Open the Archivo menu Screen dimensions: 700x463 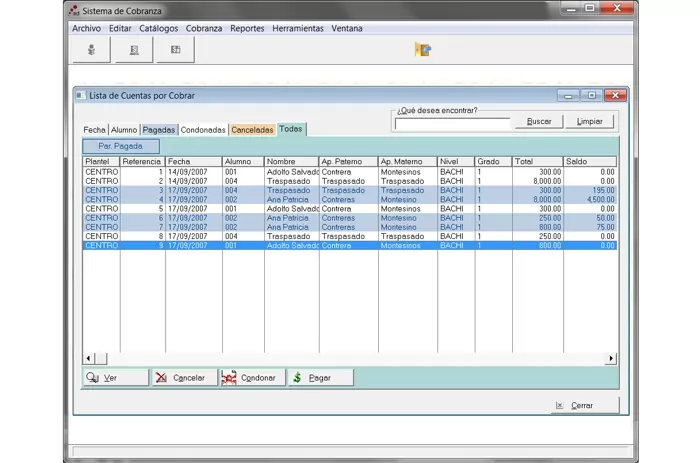[86, 29]
